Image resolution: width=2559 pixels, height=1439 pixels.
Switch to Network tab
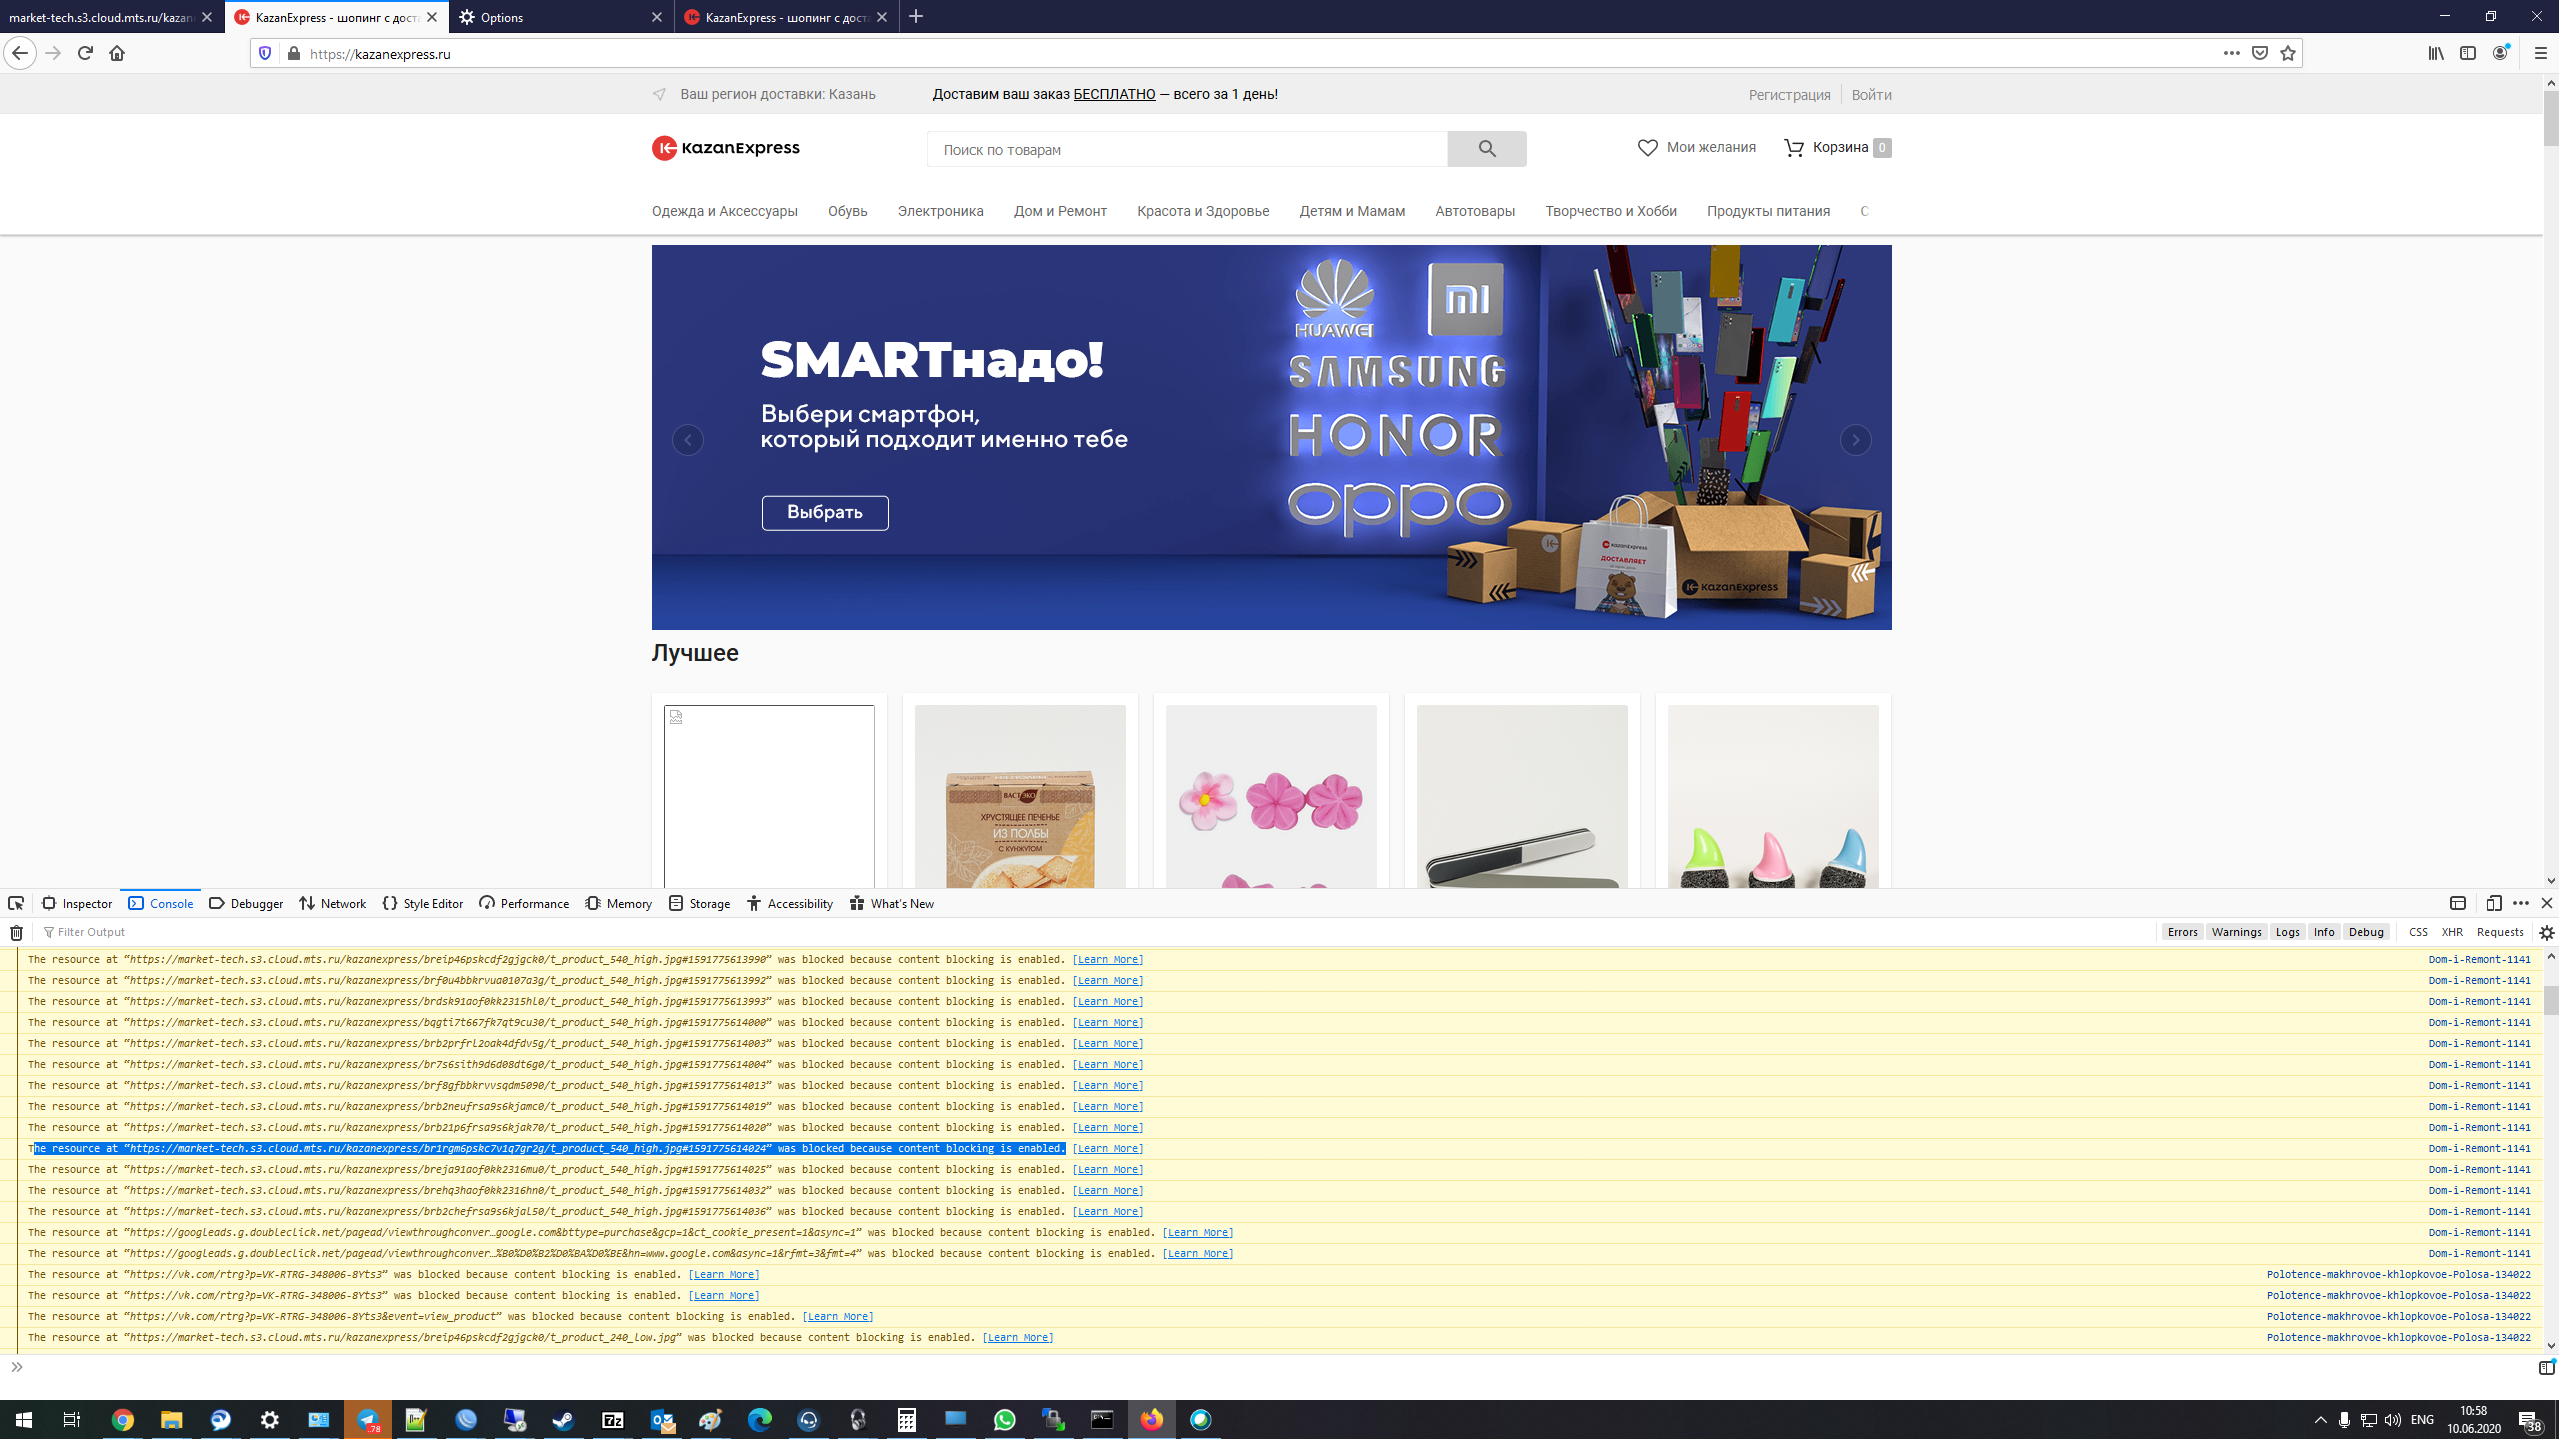(x=332, y=903)
